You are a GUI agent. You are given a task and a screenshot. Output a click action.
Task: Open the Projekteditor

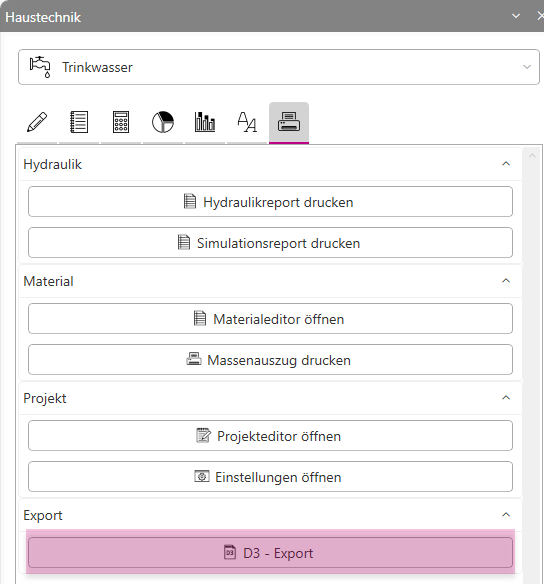coord(270,435)
